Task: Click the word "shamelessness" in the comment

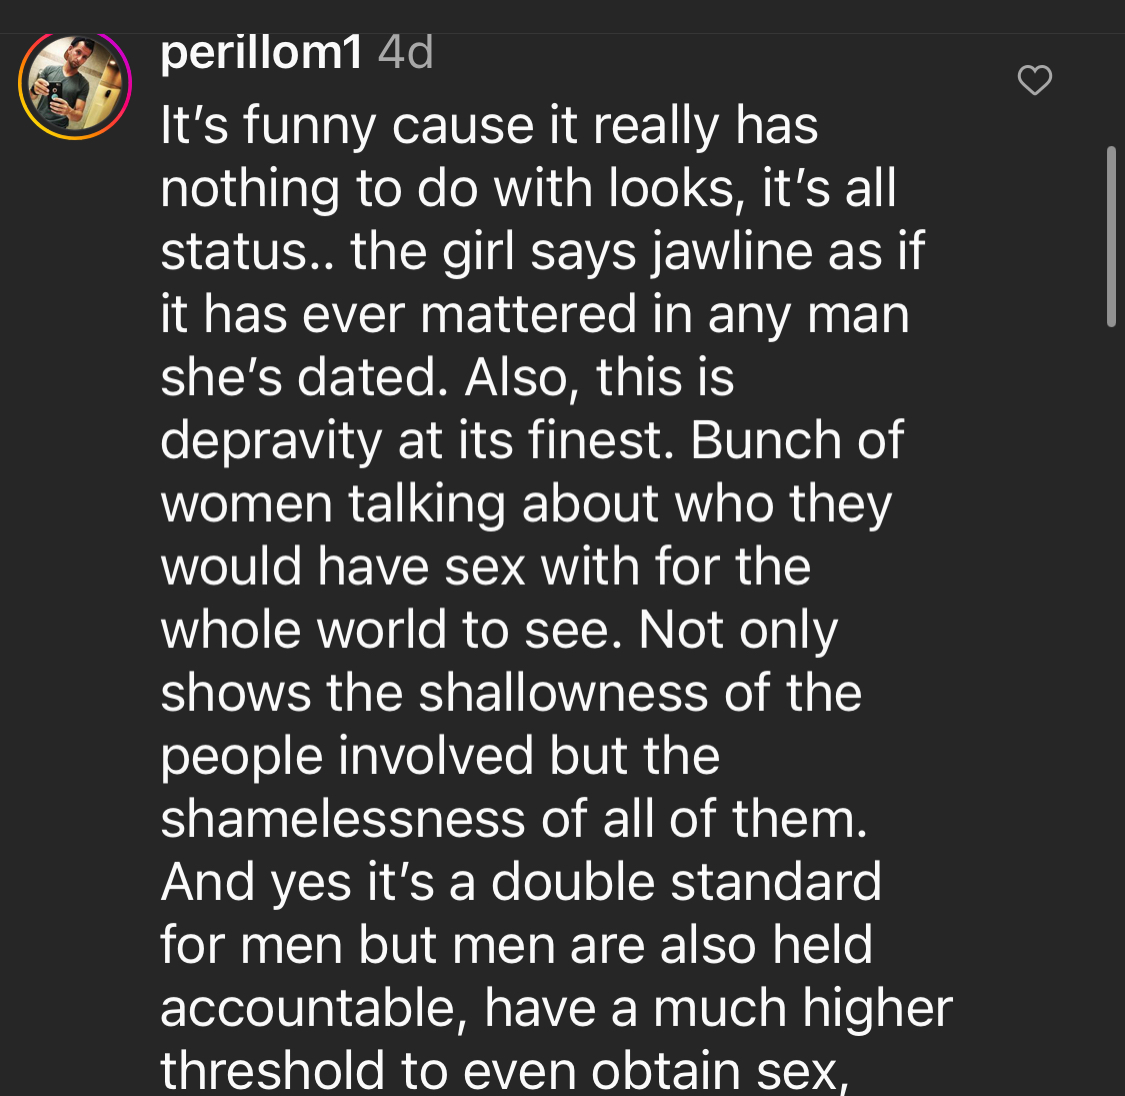Action: point(342,819)
